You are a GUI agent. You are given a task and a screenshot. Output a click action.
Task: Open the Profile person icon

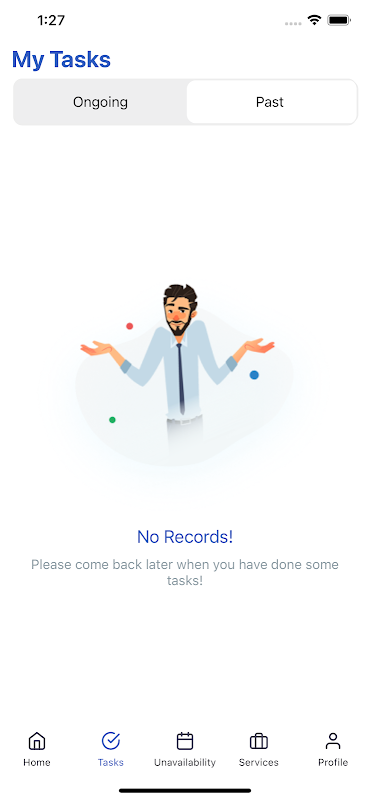(333, 741)
